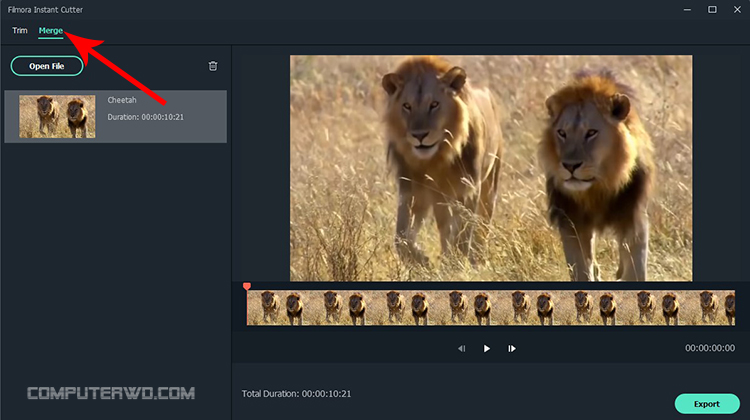
Task: Close the Filmora Instant Cutter window
Action: tap(737, 10)
